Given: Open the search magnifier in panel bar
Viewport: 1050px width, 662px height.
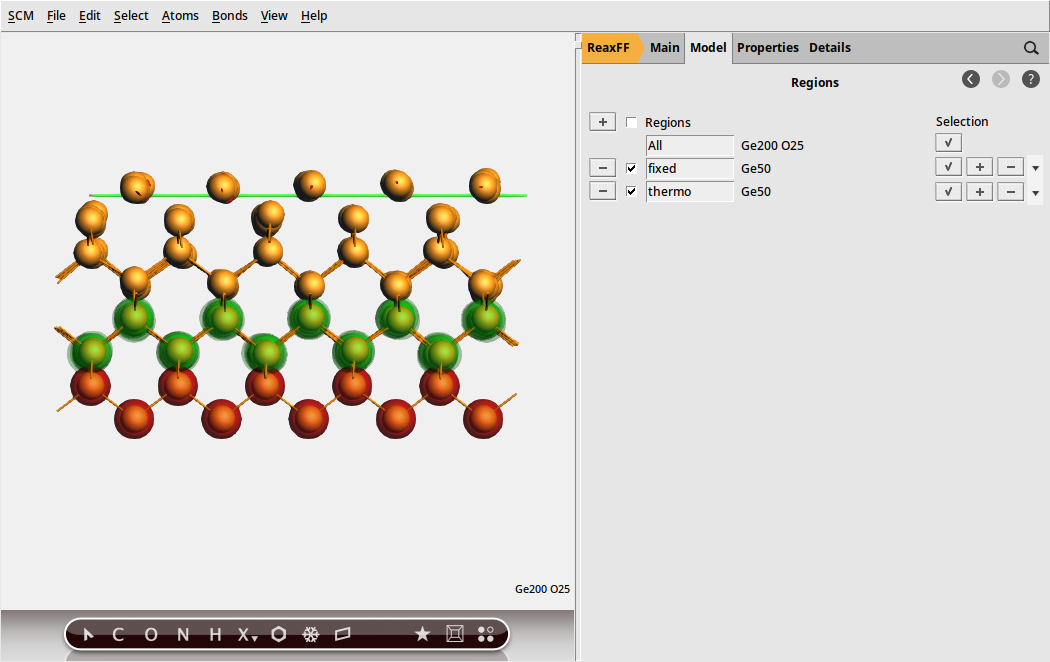Looking at the screenshot, I should (1031, 48).
